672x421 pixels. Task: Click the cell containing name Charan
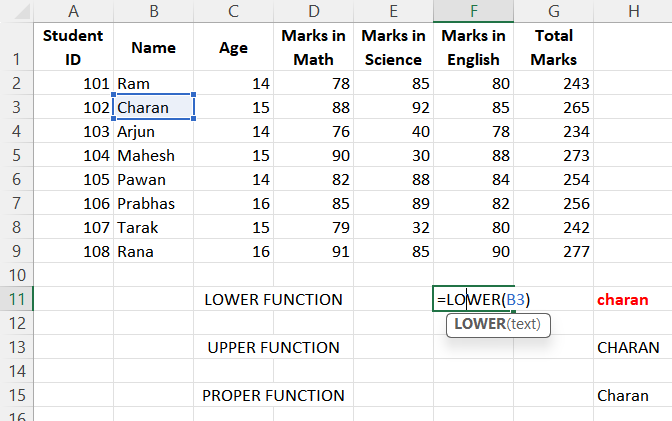coord(153,107)
